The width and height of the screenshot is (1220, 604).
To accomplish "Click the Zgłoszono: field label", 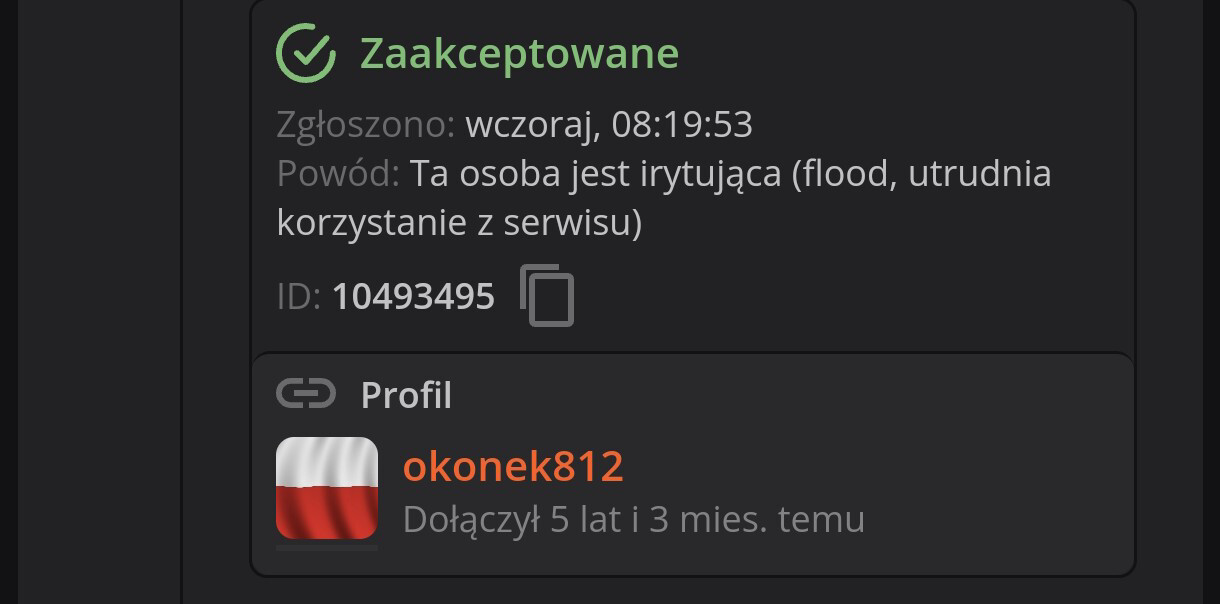I will 366,125.
